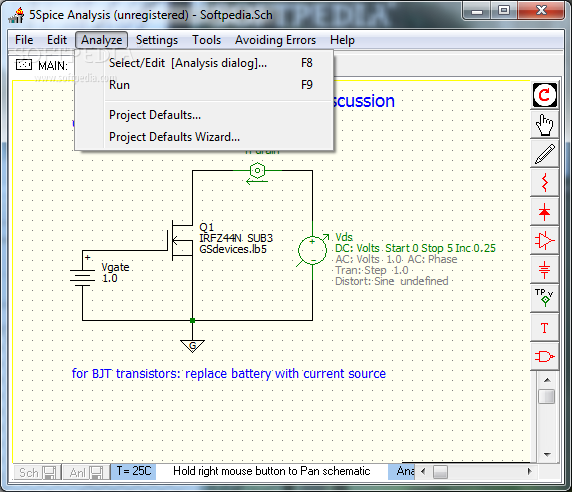Screen dimensions: 572x492
Task: Open the File menu
Action: 24,40
